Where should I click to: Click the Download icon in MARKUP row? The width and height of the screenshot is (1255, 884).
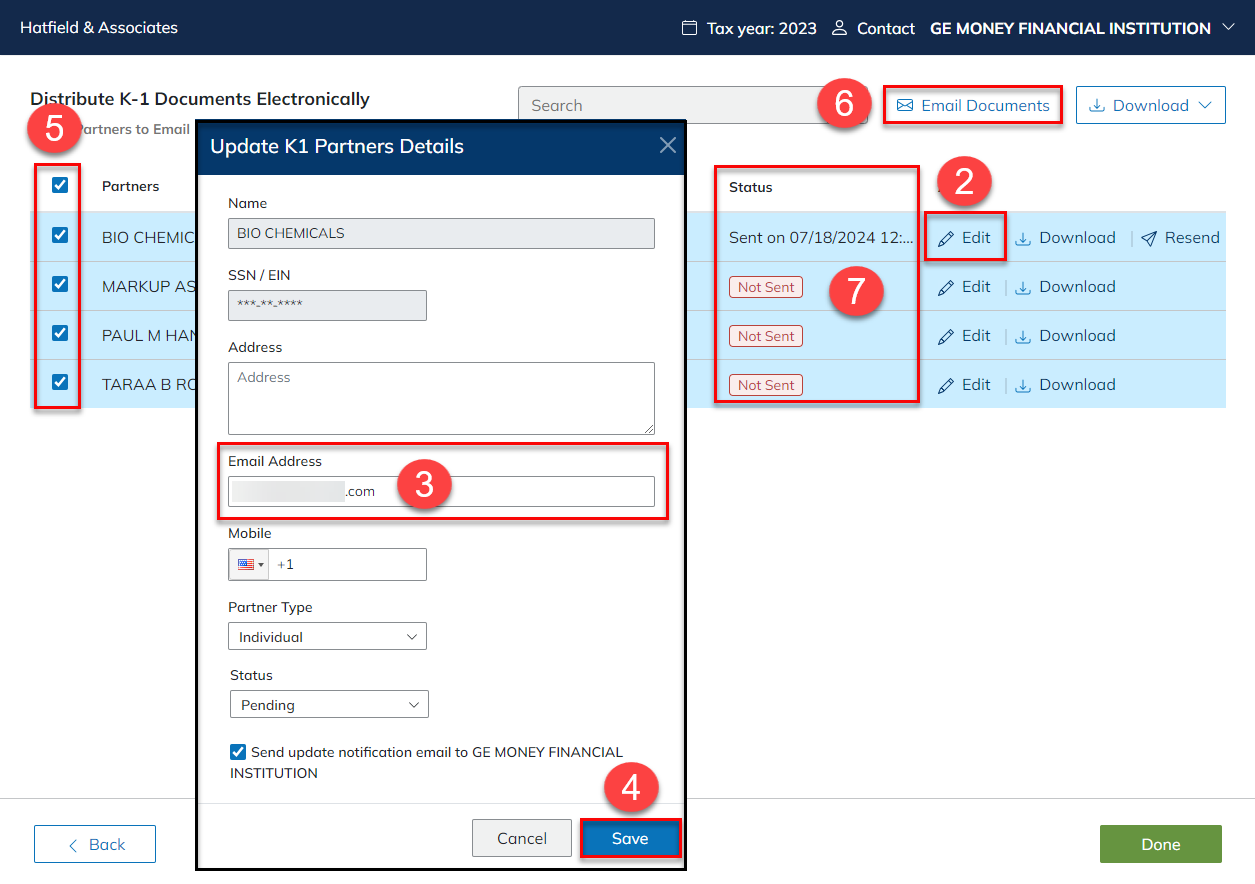[1023, 287]
